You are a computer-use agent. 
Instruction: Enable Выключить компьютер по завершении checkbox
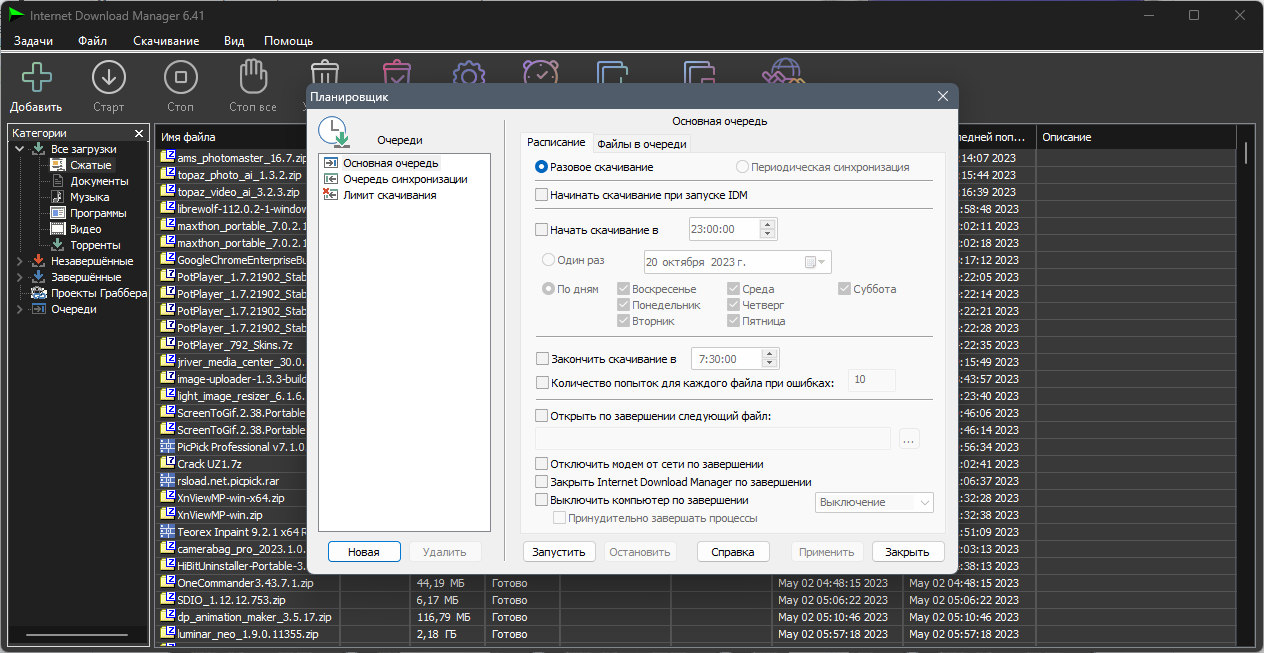(542, 500)
